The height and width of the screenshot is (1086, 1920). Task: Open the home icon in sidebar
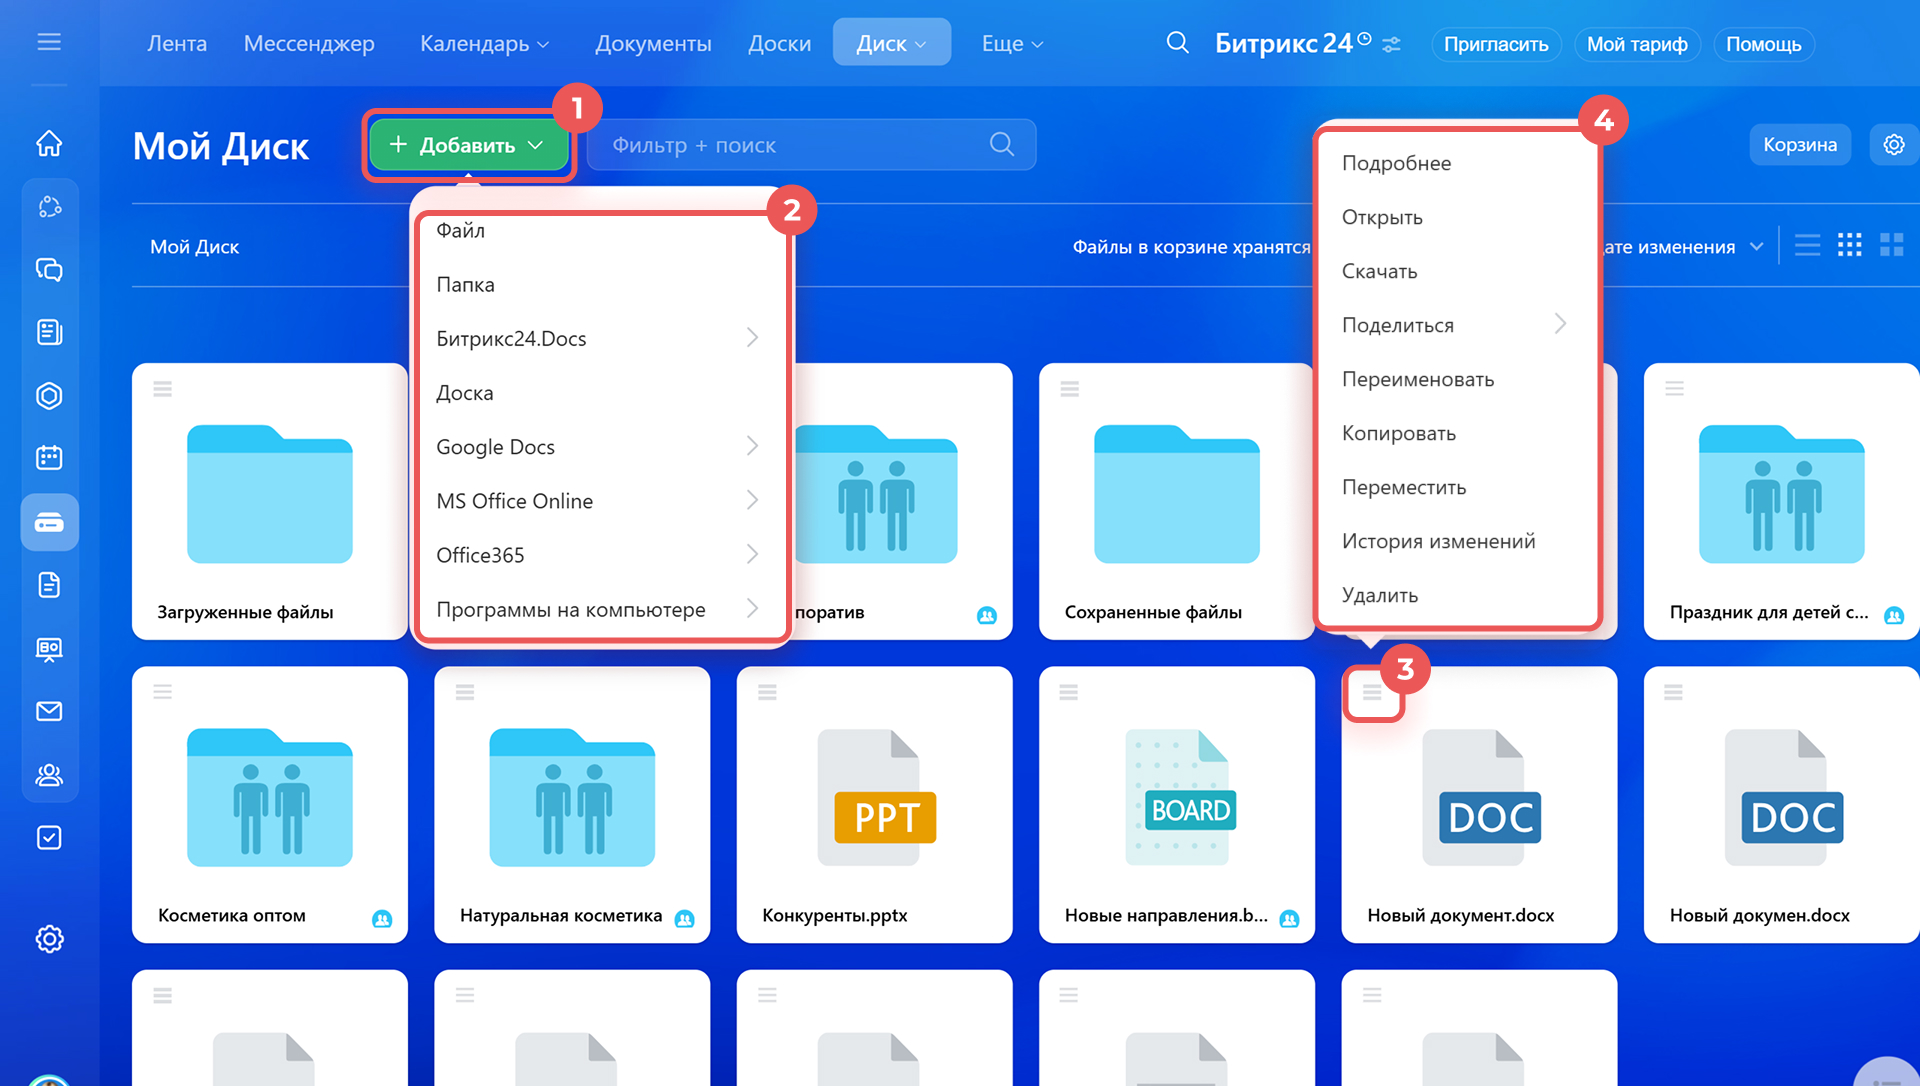49,144
